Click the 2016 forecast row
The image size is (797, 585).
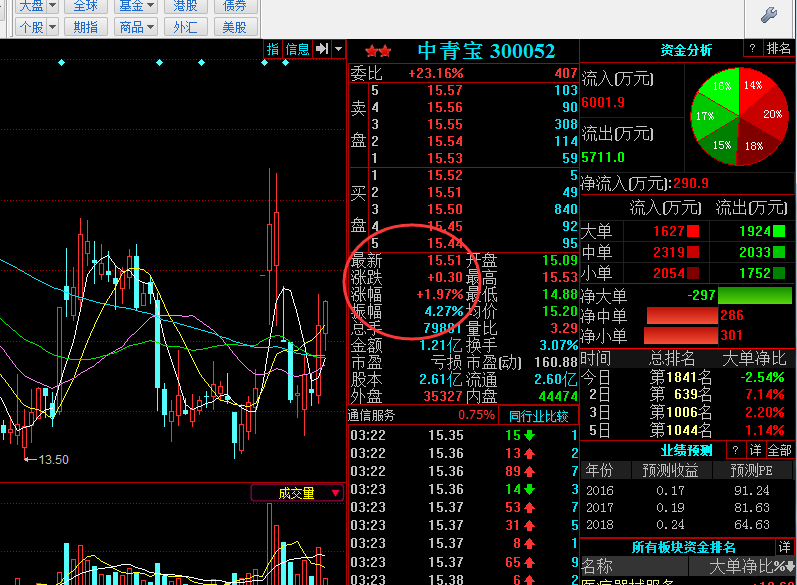686,490
